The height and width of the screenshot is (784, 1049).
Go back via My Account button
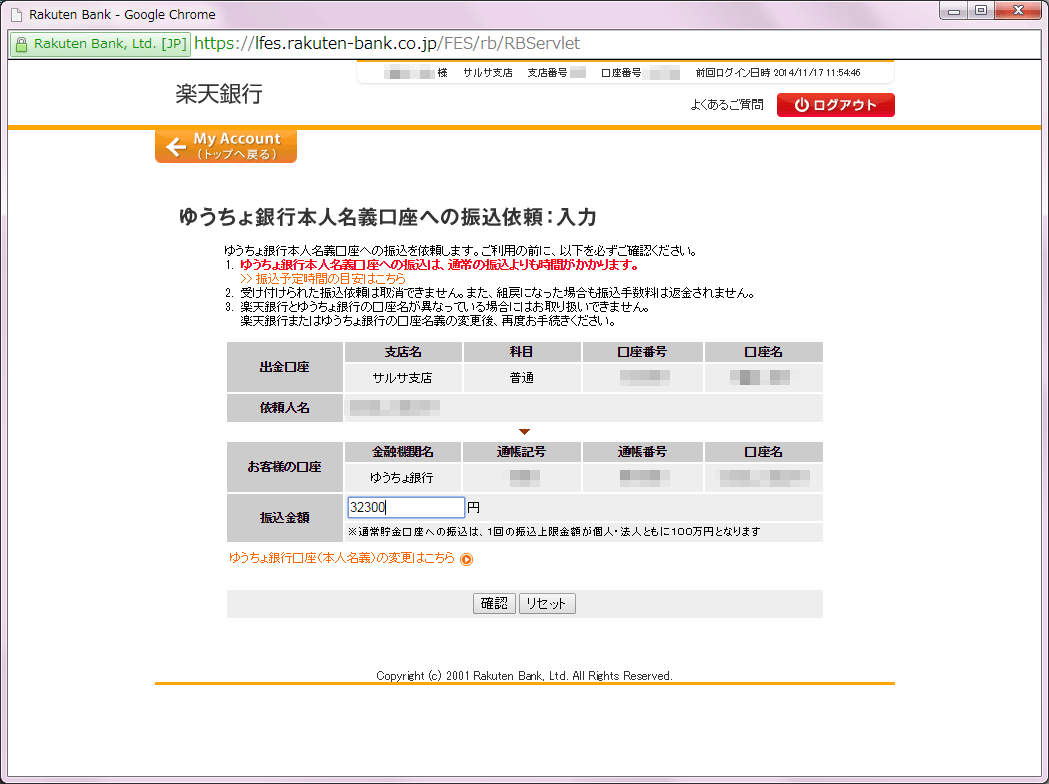pyautogui.click(x=225, y=145)
